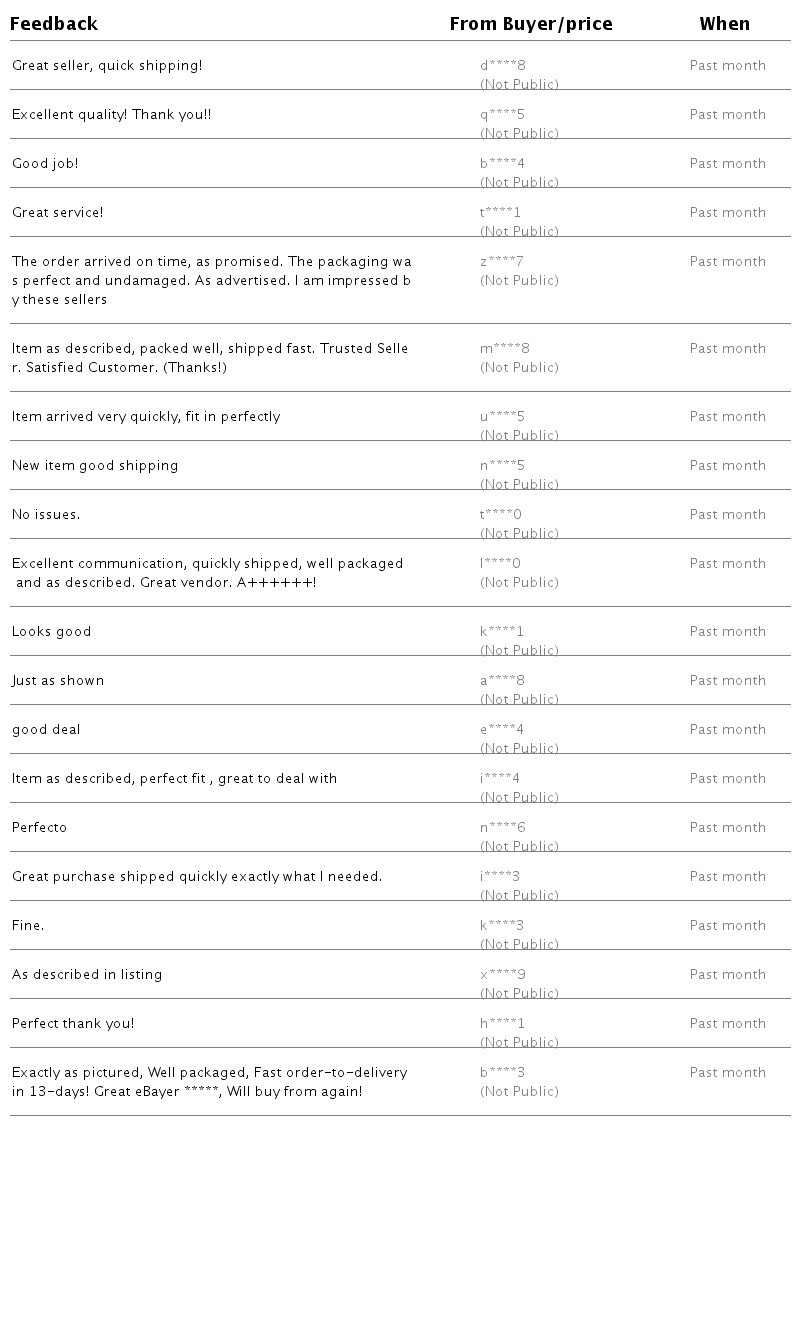Click the "Perfecto" feedback comment
Image resolution: width=800 pixels, height=1340 pixels.
coord(40,828)
